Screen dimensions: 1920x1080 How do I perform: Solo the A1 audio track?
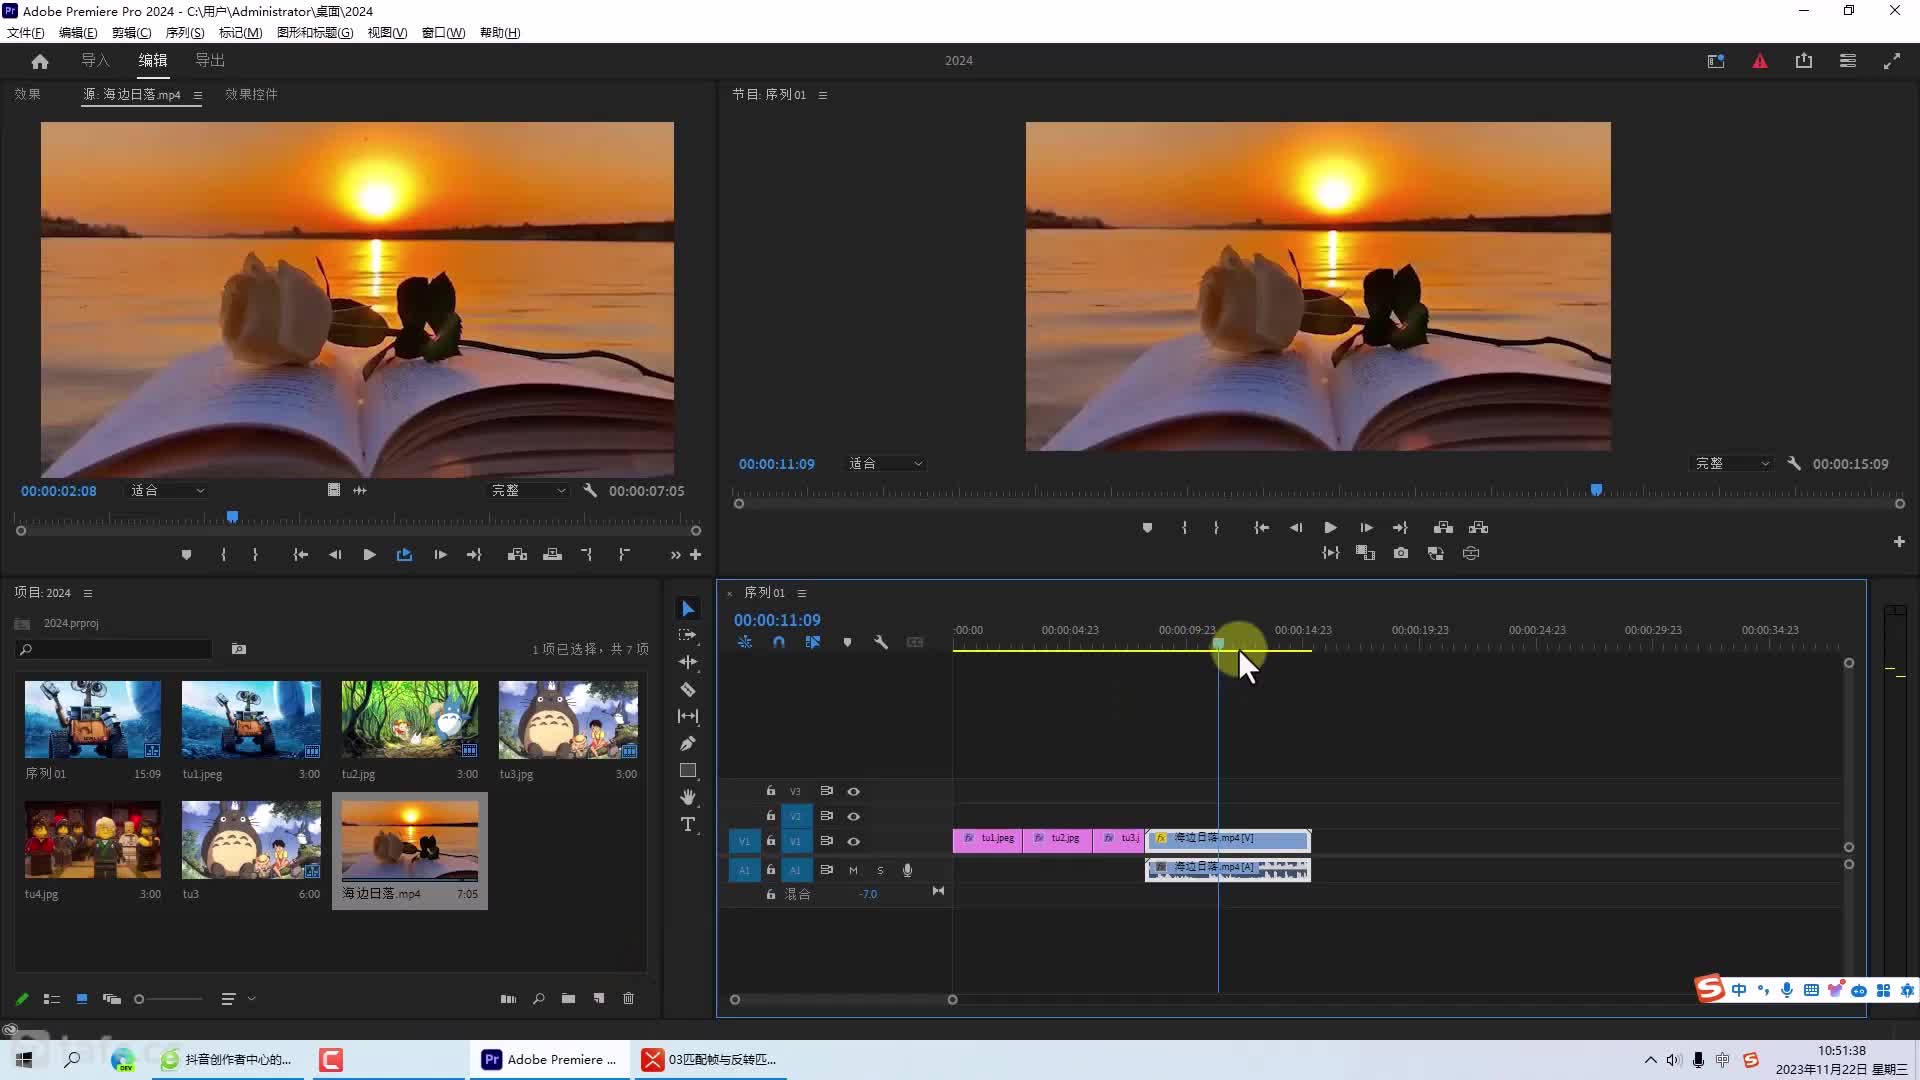click(880, 870)
